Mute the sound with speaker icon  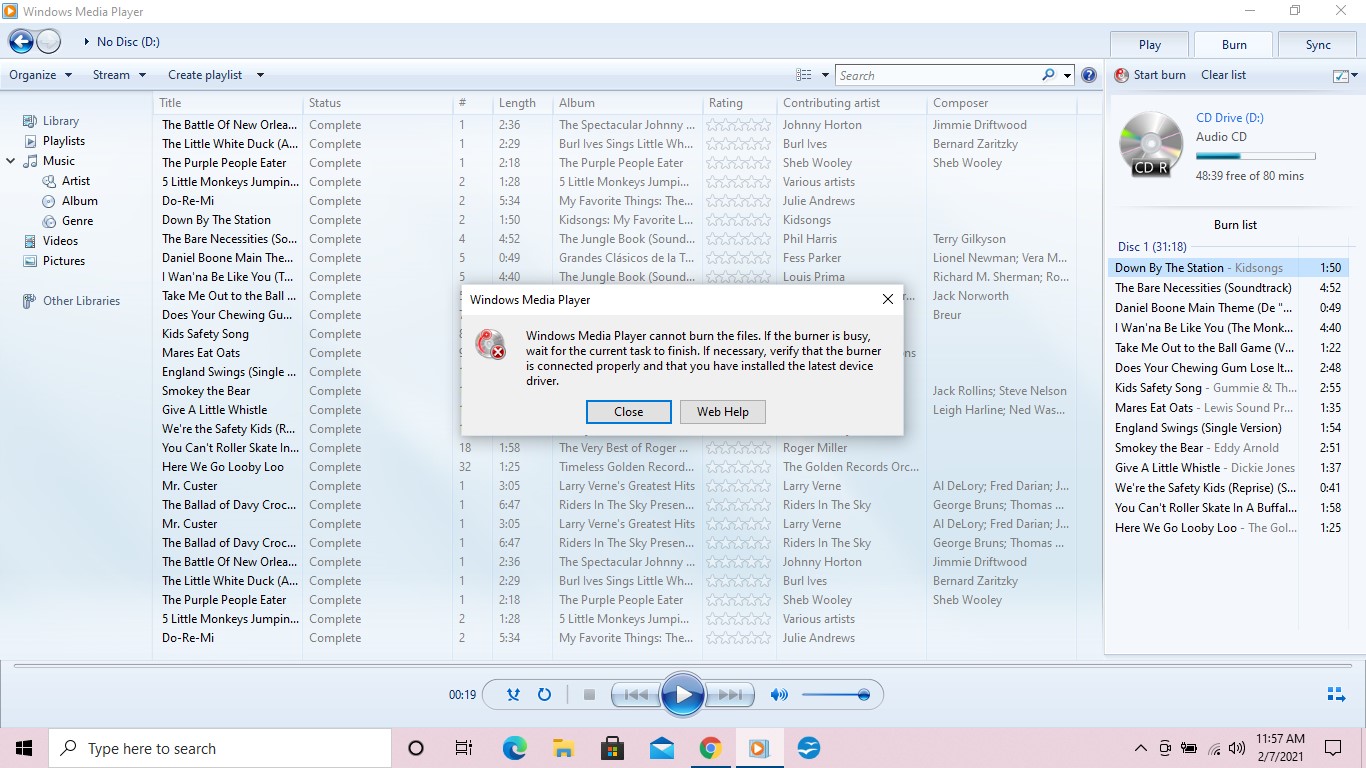tap(779, 694)
